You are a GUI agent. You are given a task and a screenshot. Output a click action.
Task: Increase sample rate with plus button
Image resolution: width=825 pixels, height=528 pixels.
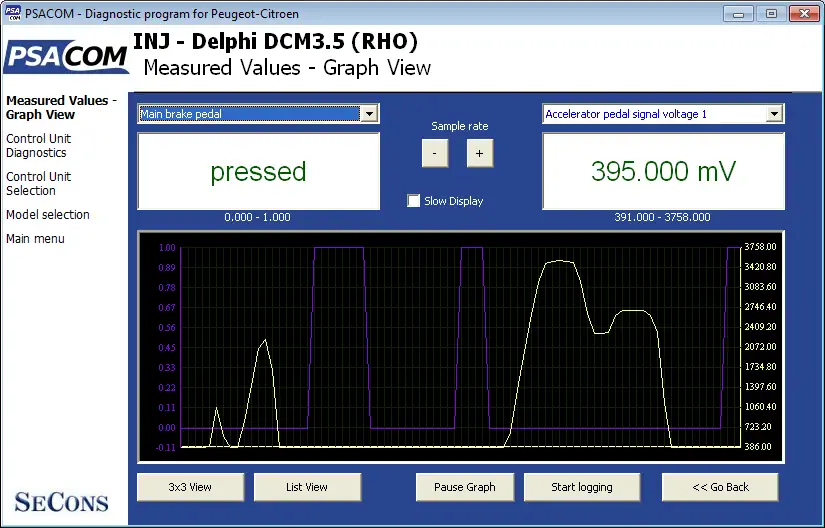coord(479,154)
